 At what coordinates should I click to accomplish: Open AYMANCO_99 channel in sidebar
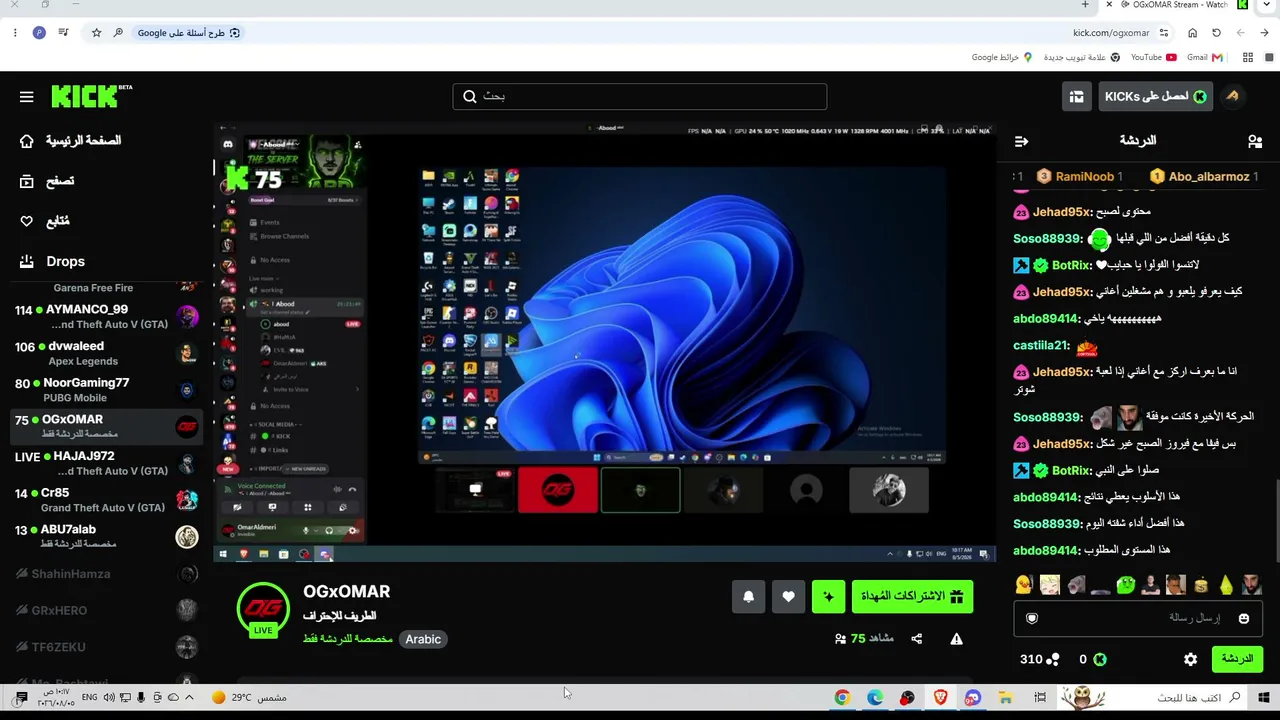pyautogui.click(x=106, y=317)
